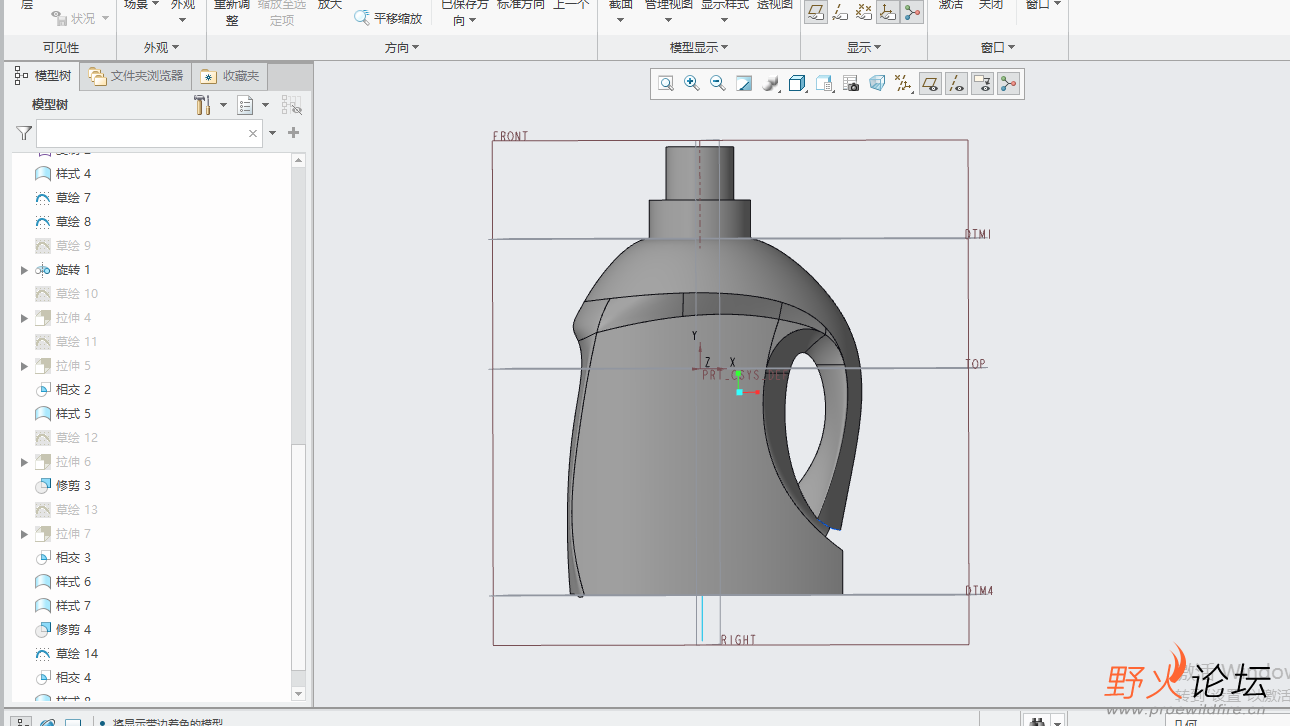Toggle axis display in ribbon 显示 group
1290x726 pixels.
(840, 12)
